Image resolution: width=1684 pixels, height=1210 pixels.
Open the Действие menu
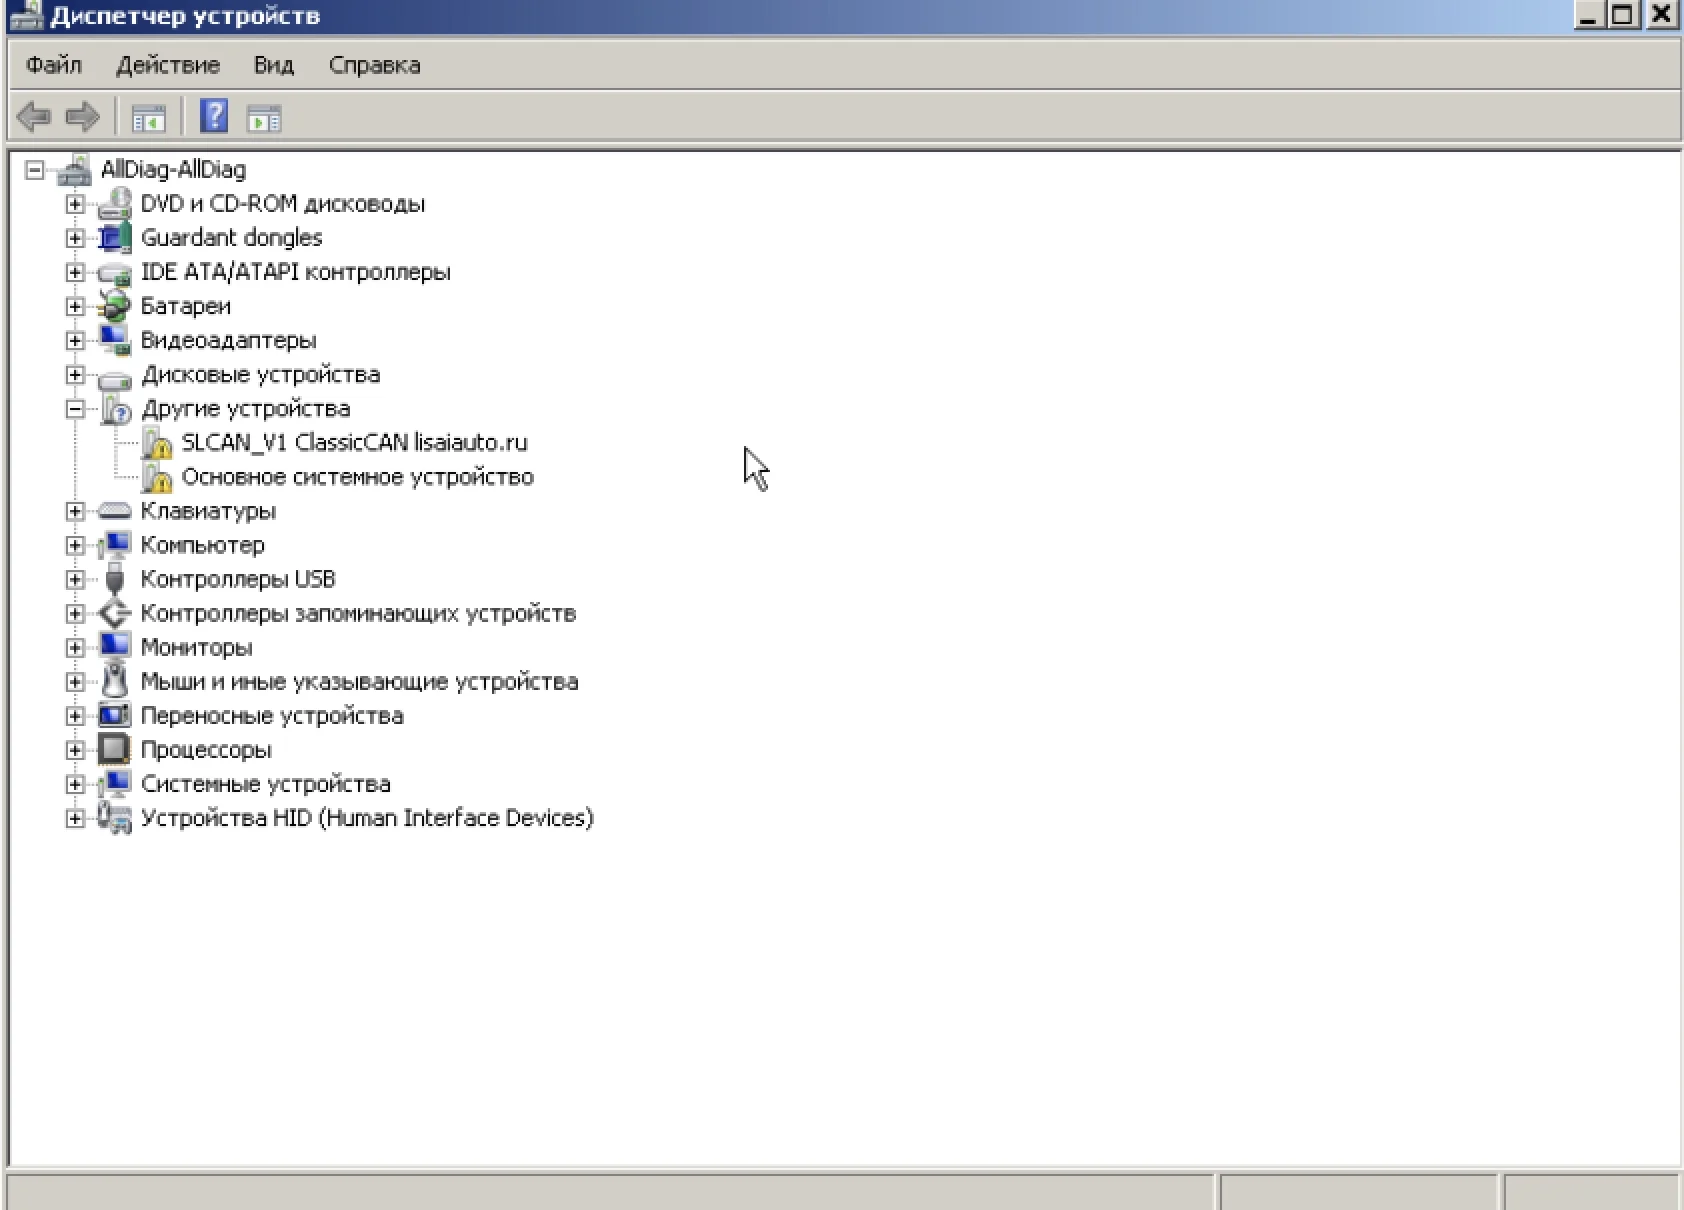[x=168, y=65]
